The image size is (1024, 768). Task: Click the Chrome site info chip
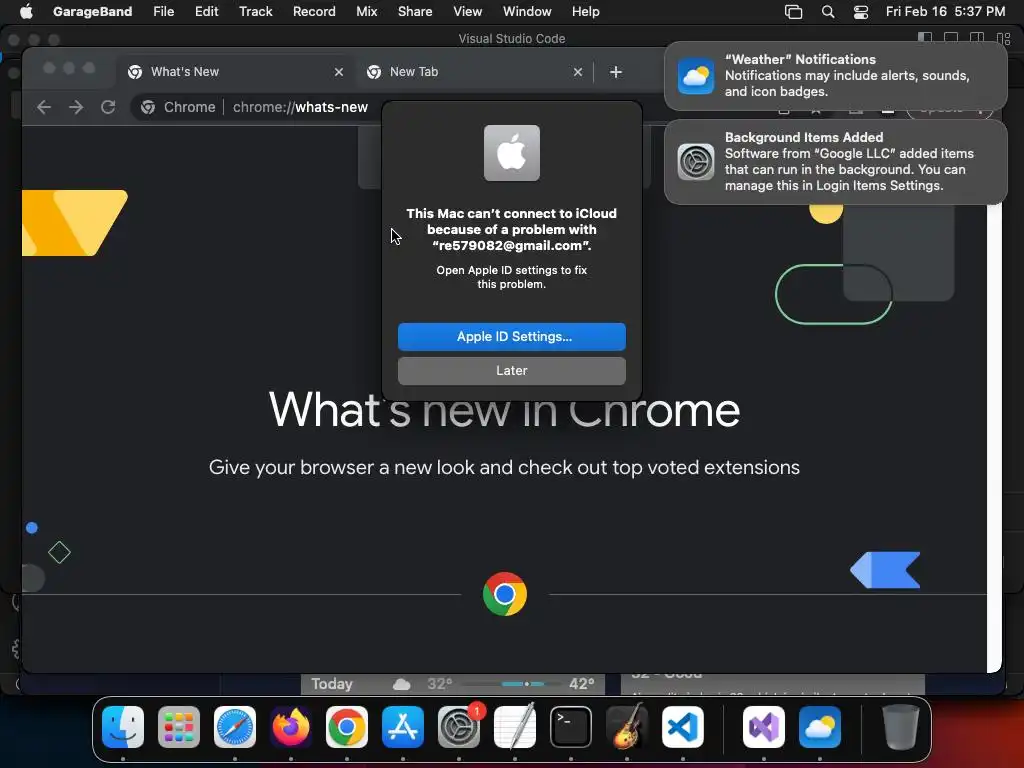pyautogui.click(x=178, y=107)
